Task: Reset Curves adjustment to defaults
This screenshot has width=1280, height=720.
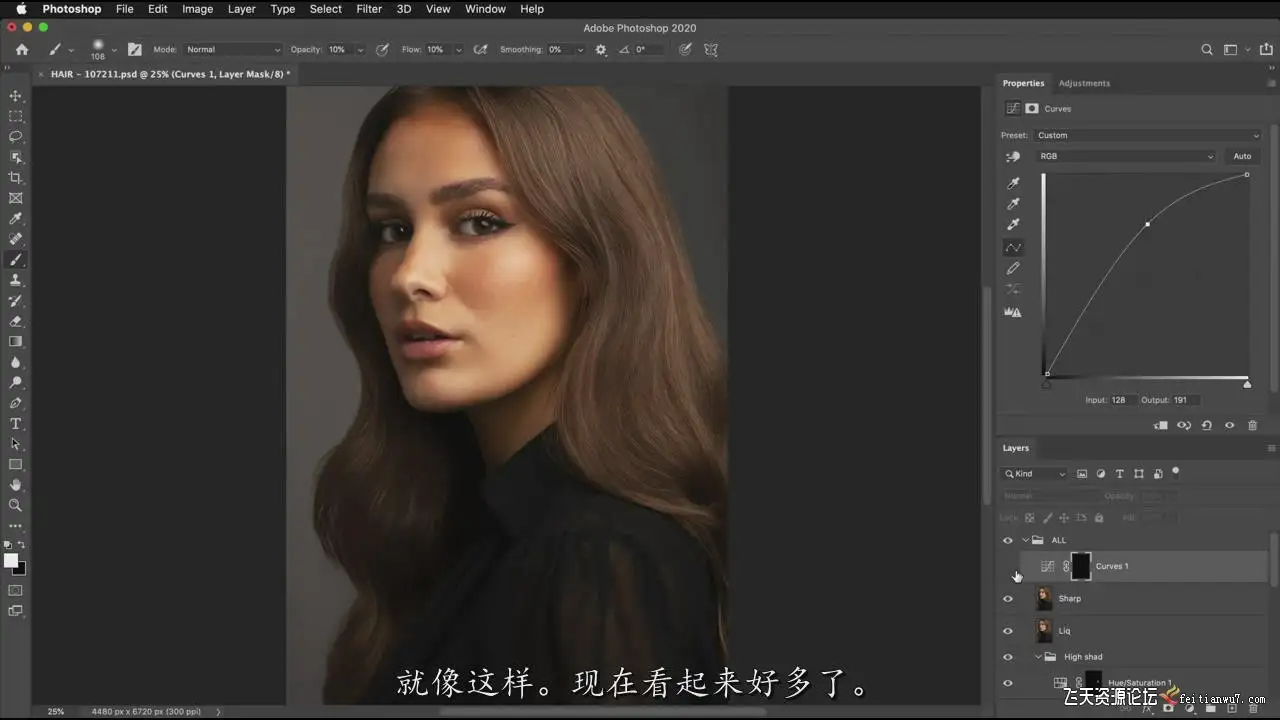Action: (1207, 425)
